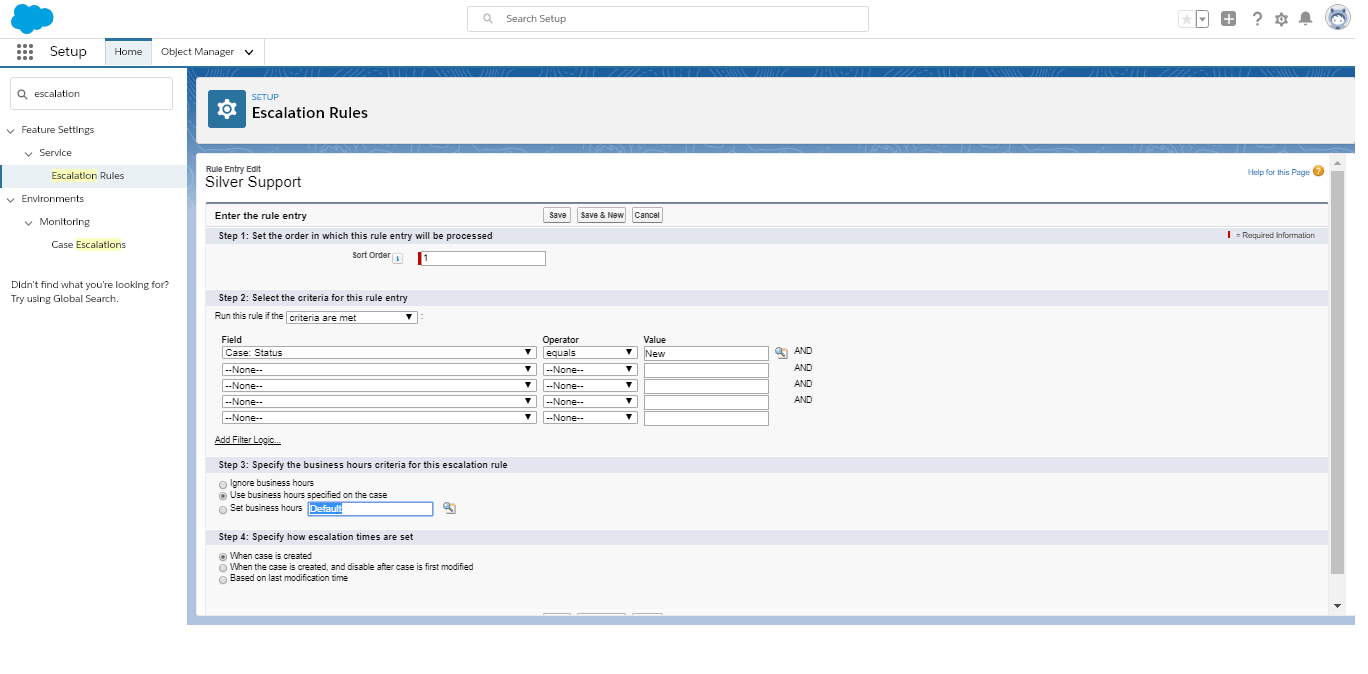Click the global actions plus icon
The height and width of the screenshot is (674, 1368).
pyautogui.click(x=1229, y=19)
